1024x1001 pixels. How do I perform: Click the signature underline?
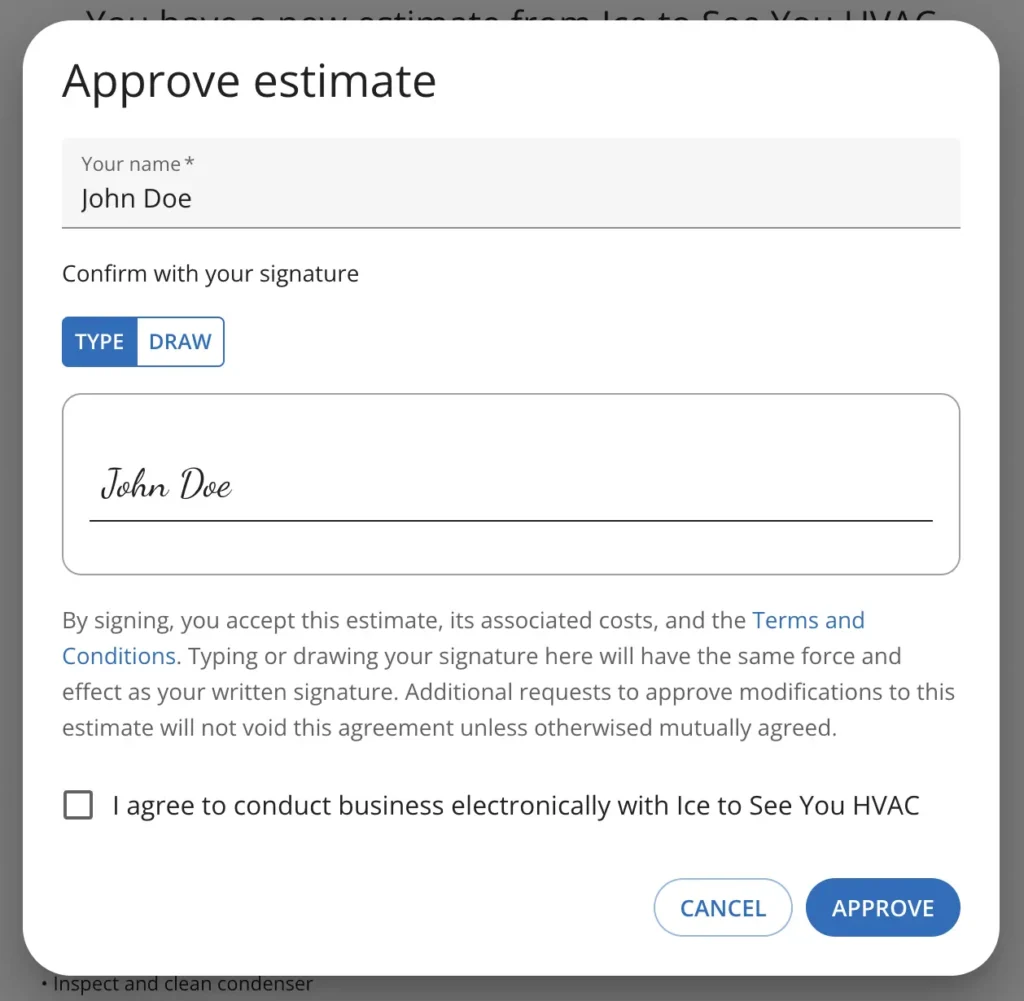click(510, 521)
